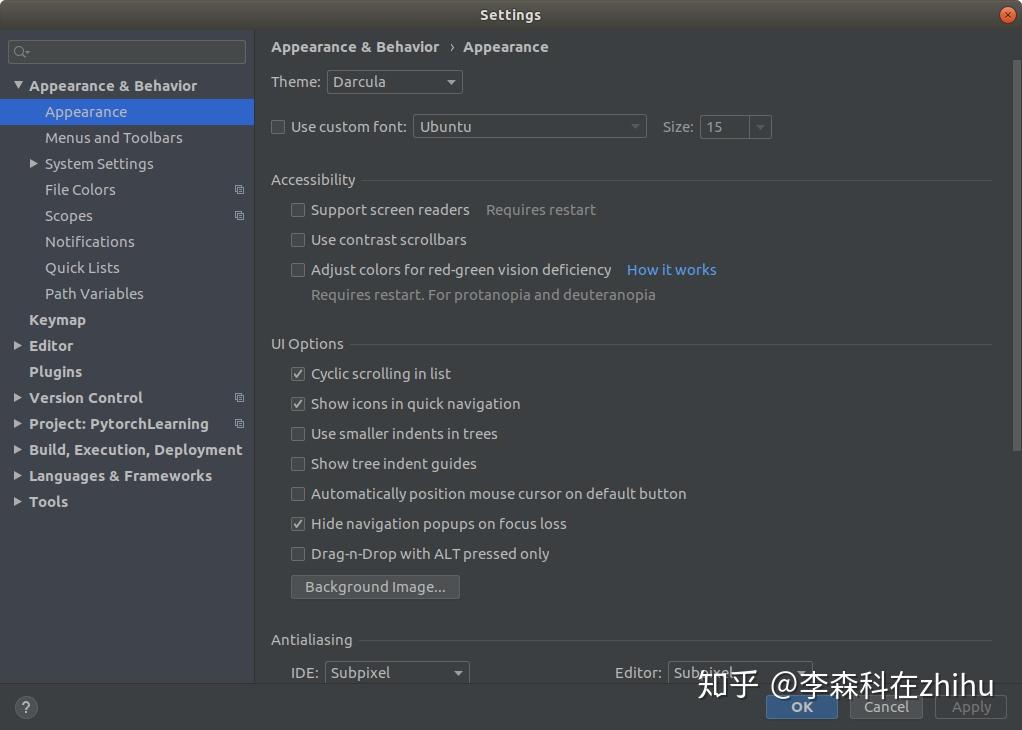Expand the Version Control tree node

pos(18,398)
